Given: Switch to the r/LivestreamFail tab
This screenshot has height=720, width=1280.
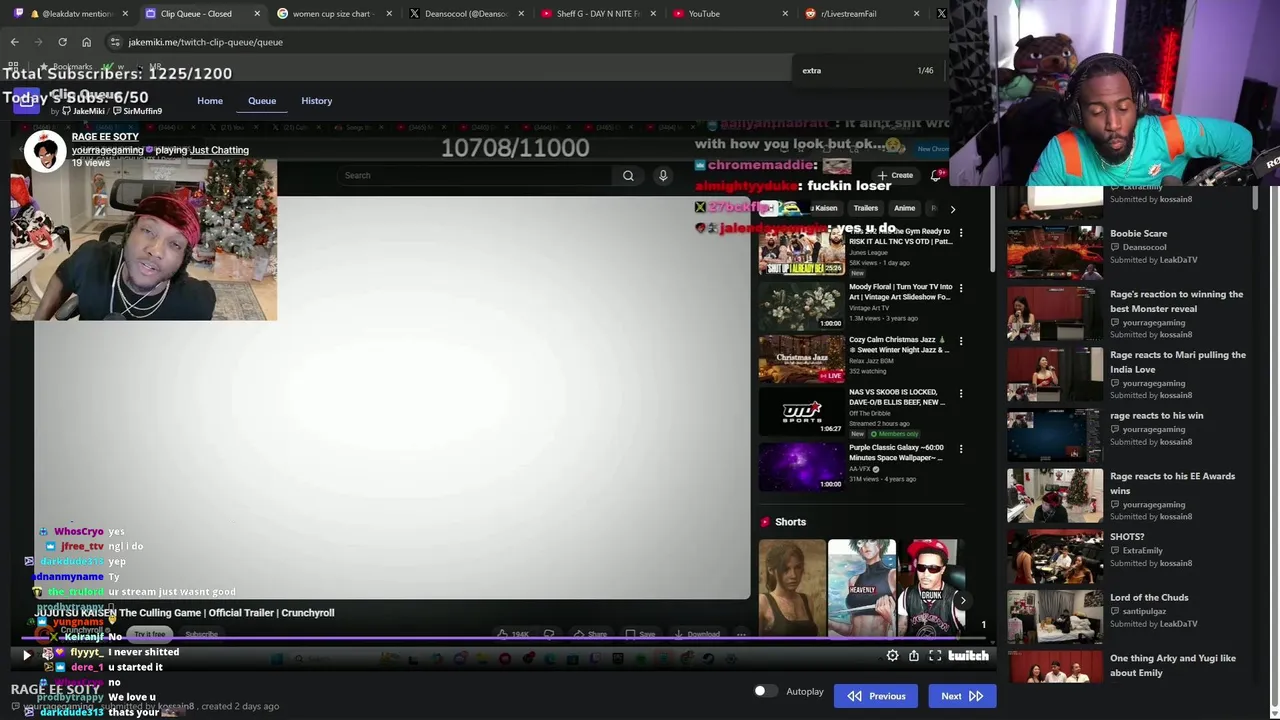Looking at the screenshot, I should tap(860, 14).
